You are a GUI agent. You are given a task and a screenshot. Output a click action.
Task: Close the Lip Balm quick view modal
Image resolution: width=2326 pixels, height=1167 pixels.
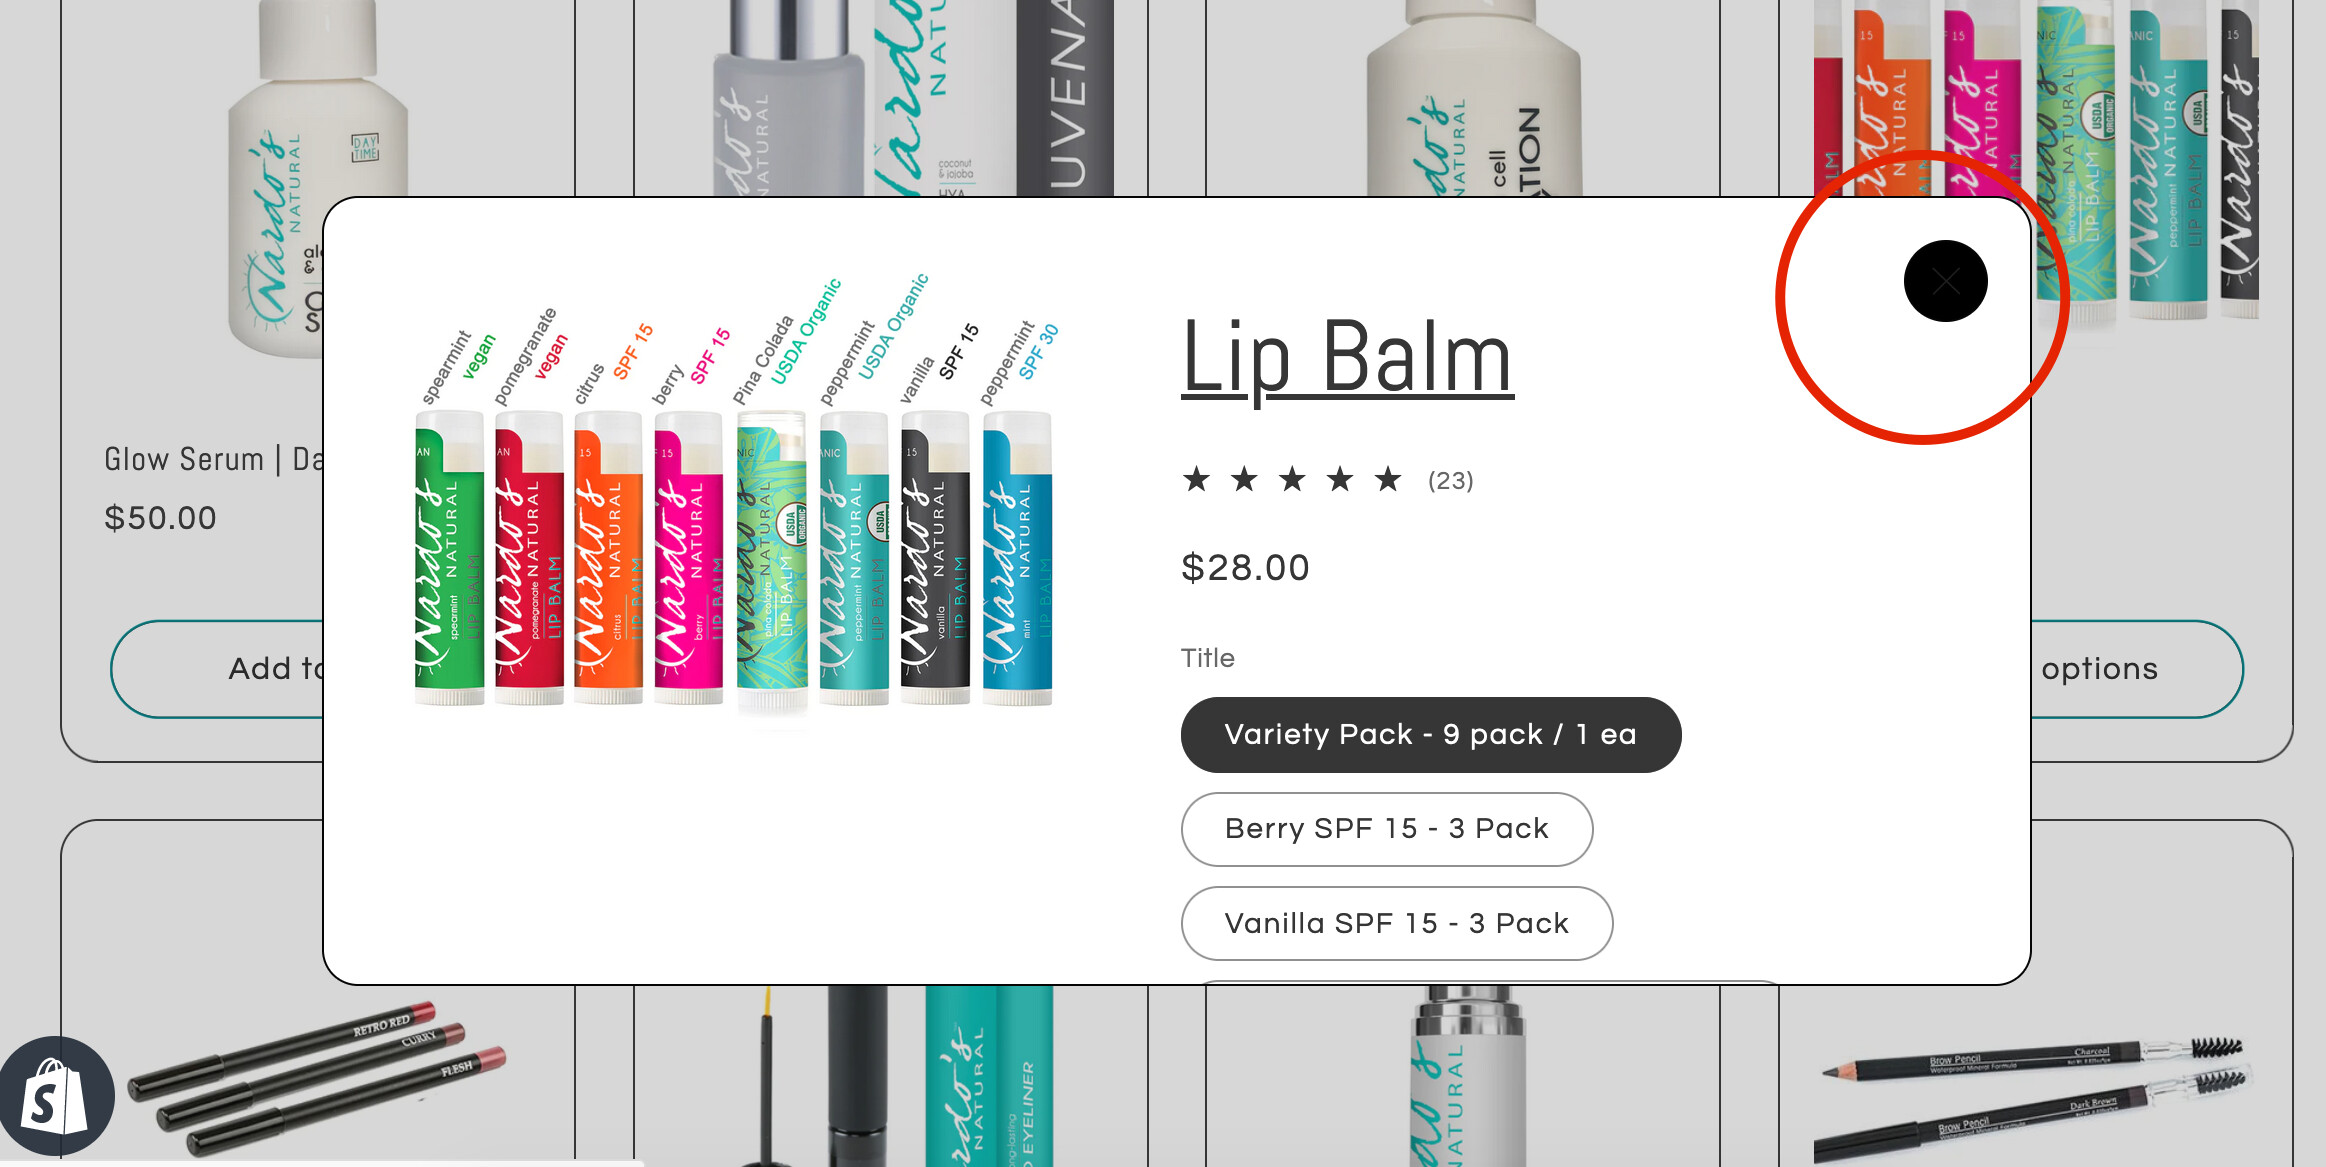click(1945, 281)
